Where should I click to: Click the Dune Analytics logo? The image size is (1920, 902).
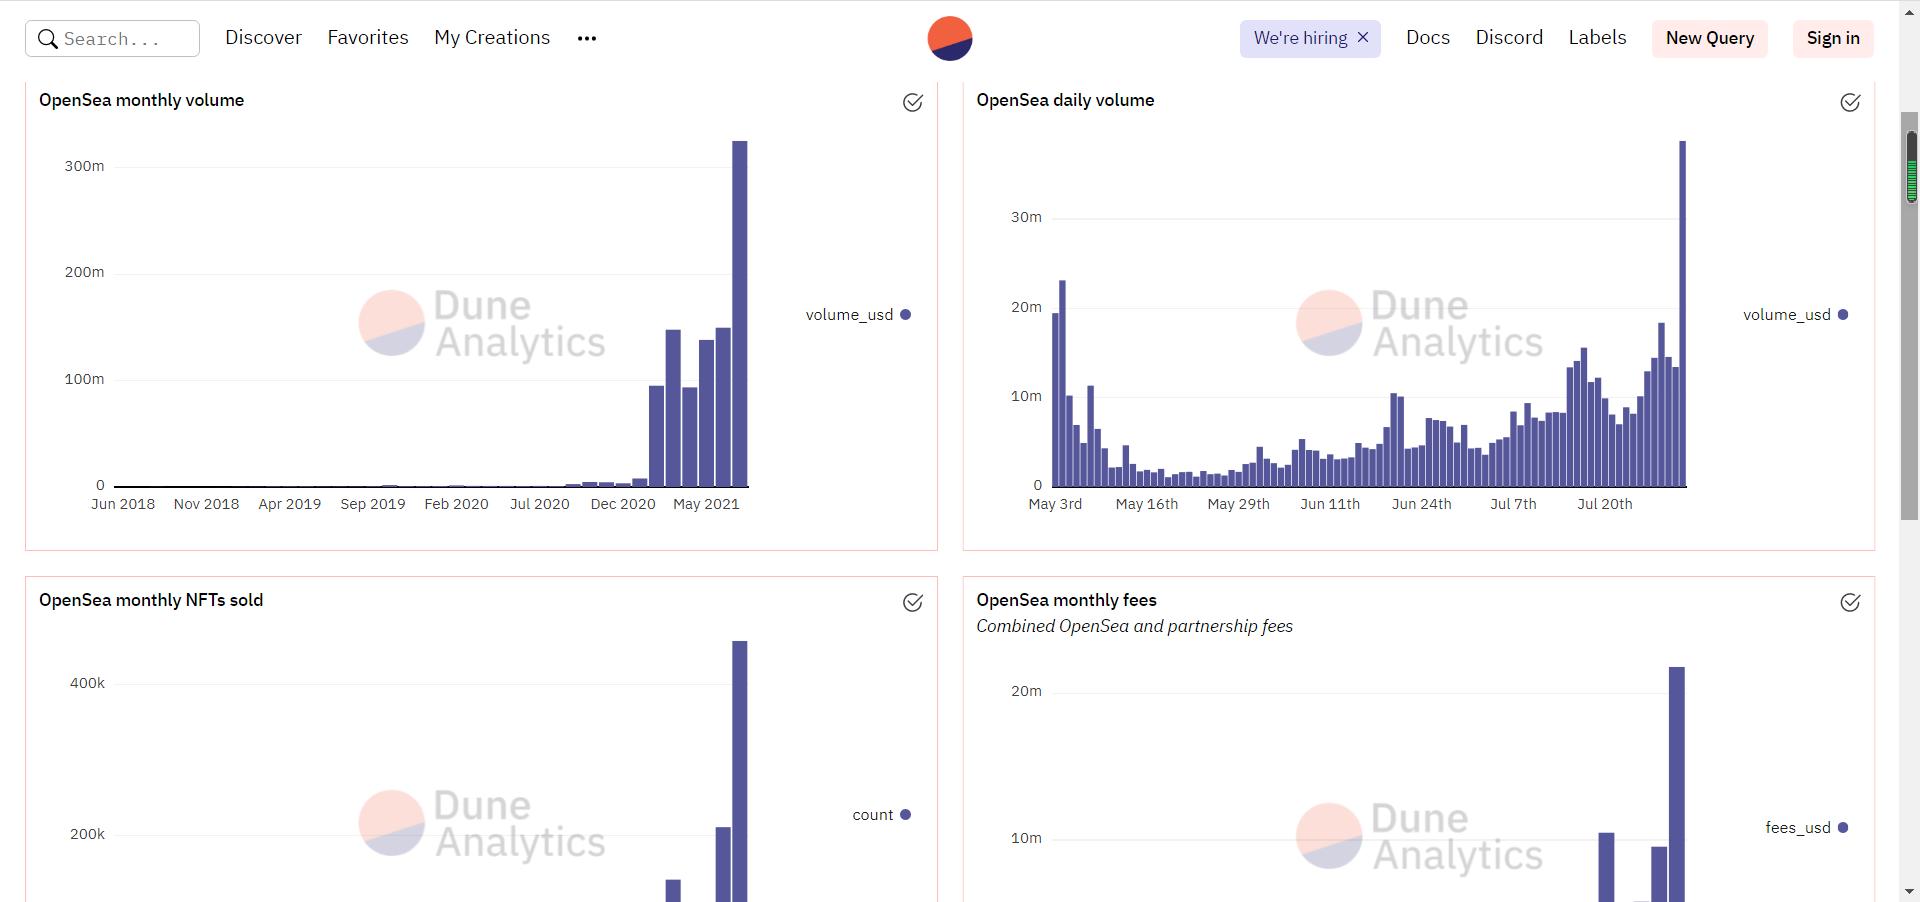tap(950, 38)
